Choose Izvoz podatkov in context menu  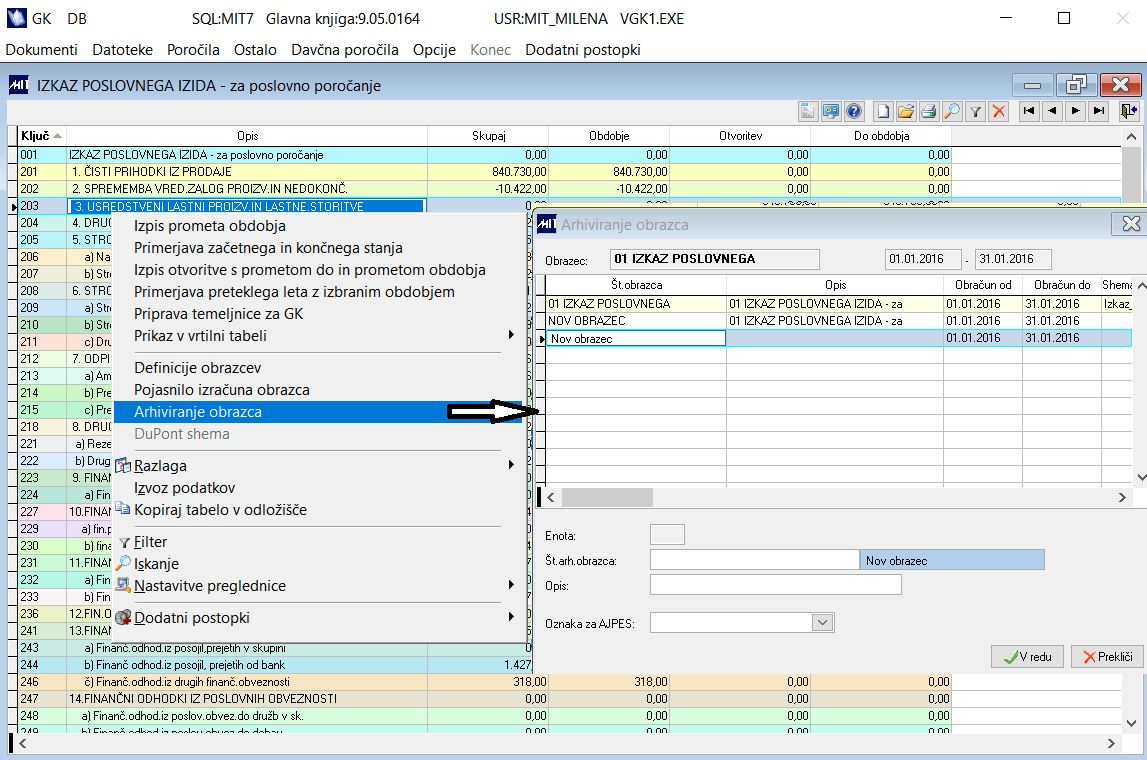[x=185, y=488]
